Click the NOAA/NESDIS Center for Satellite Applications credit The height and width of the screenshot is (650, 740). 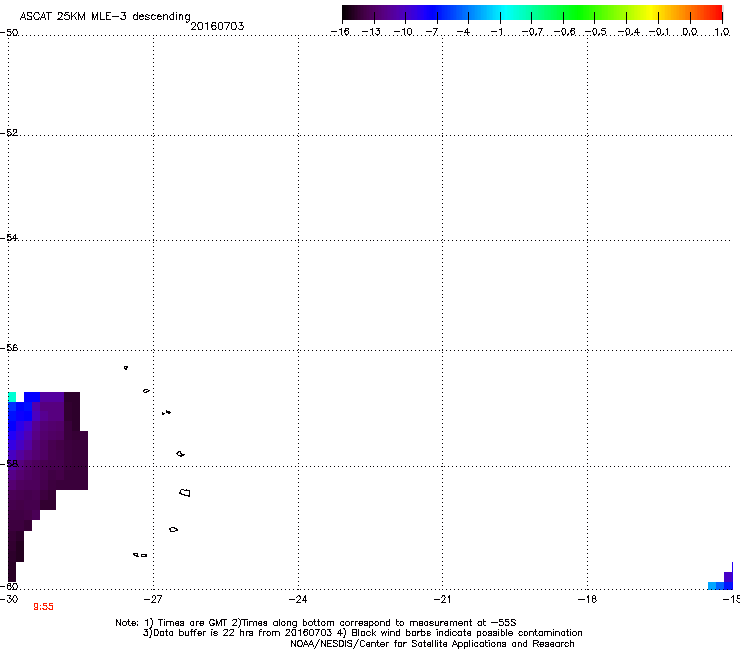tap(432, 643)
